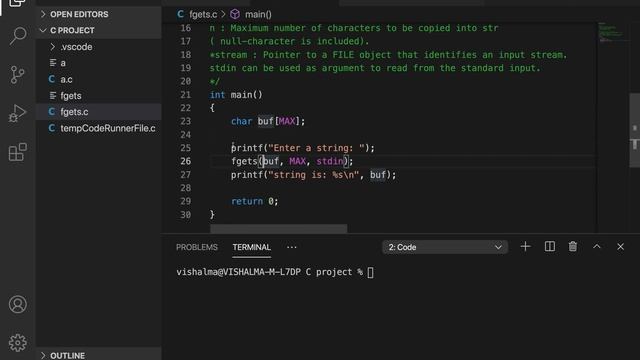640x360 pixels.
Task: Close the terminal panel
Action: click(x=620, y=247)
